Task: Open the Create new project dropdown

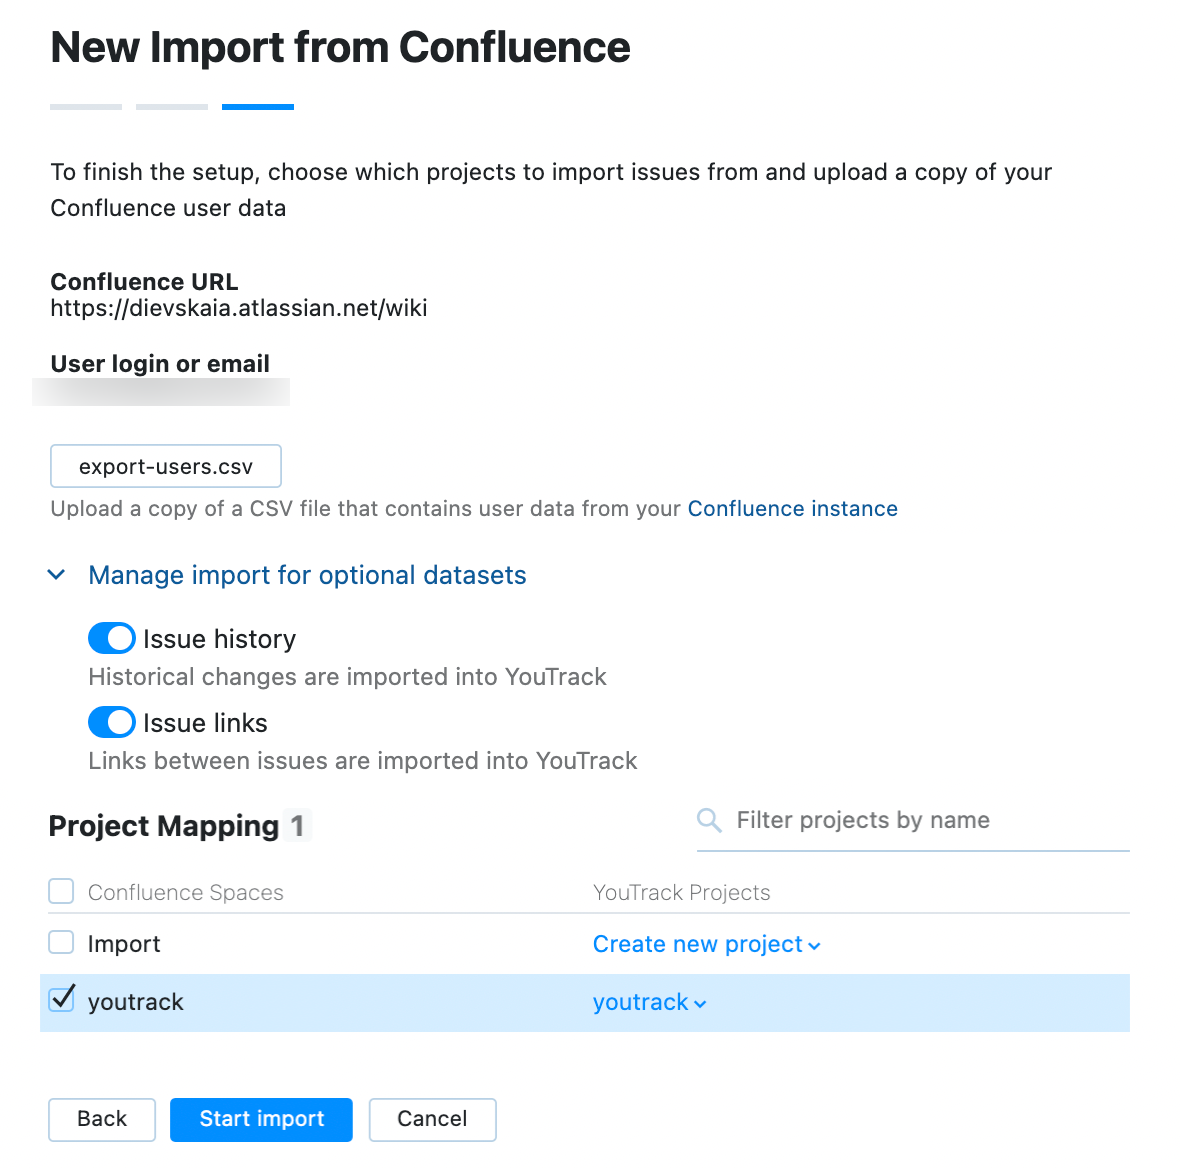Action: (697, 944)
